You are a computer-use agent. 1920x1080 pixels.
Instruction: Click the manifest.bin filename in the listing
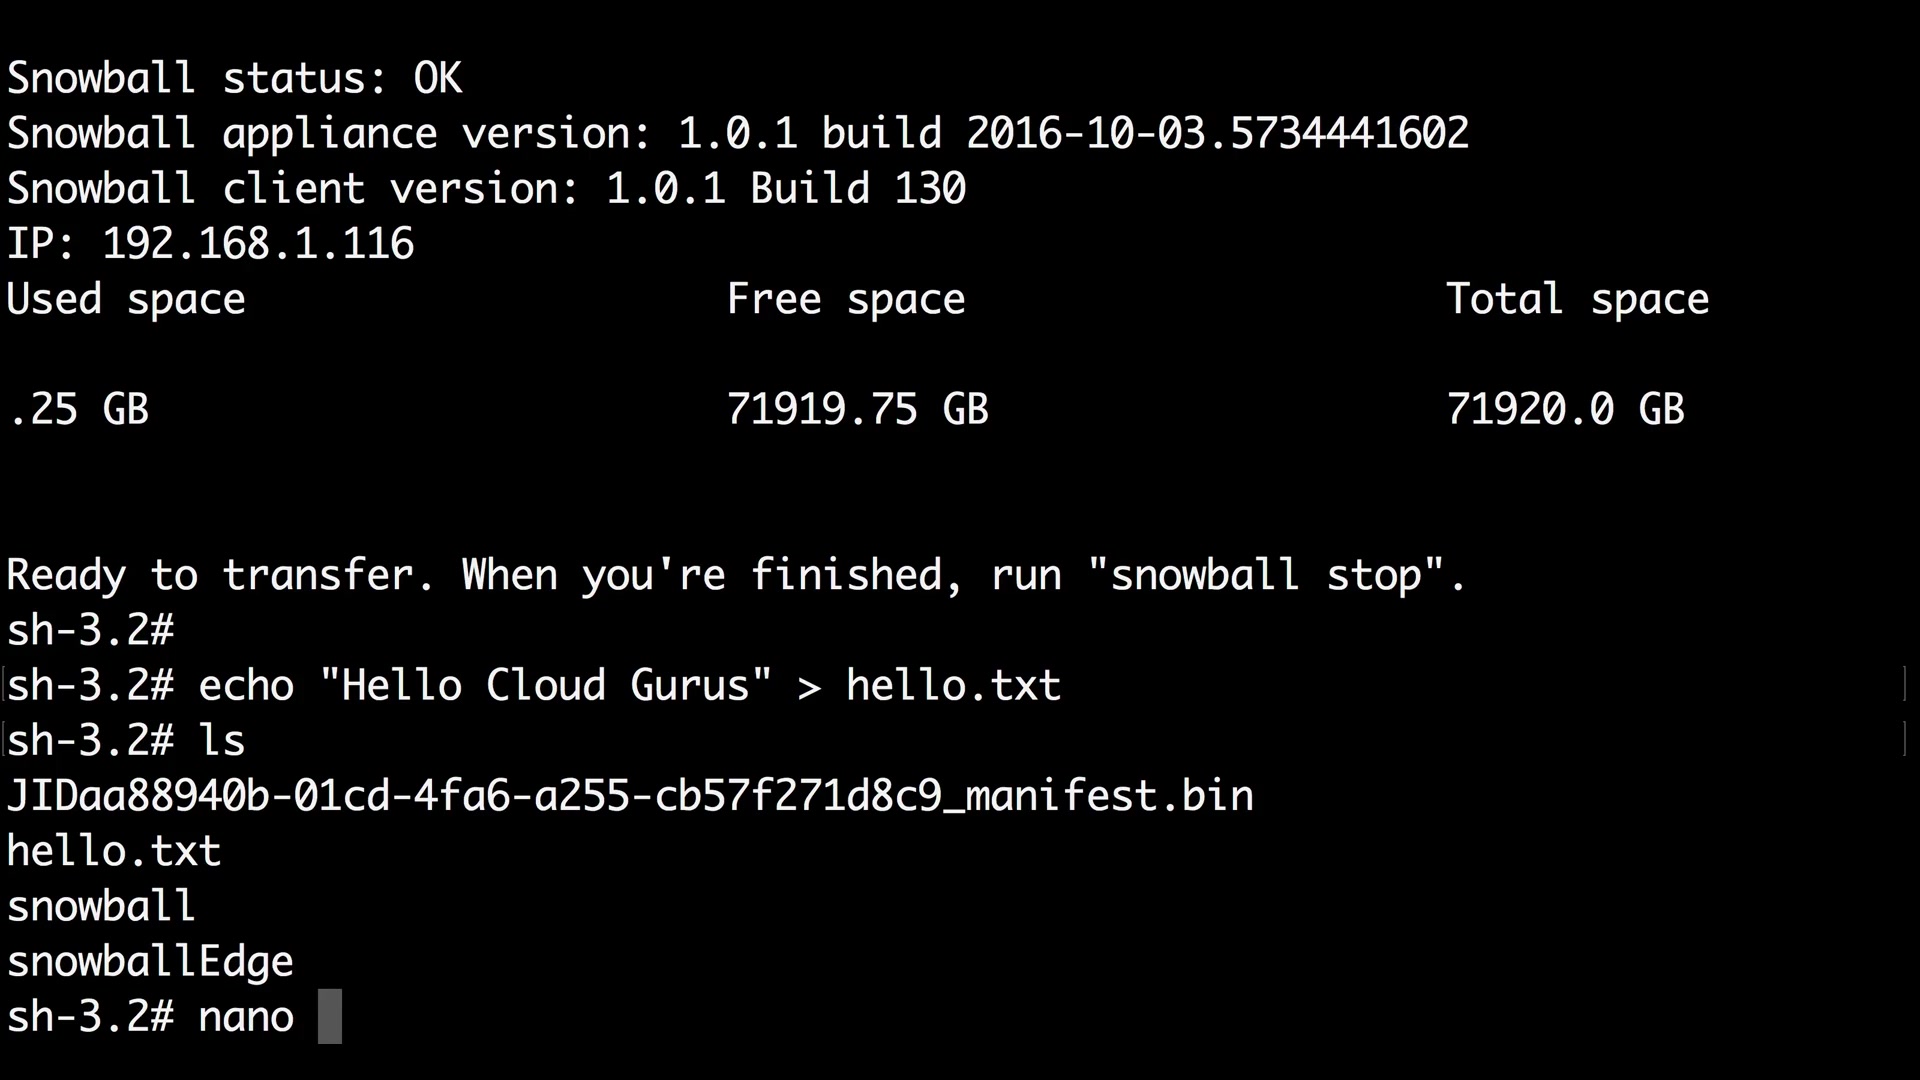coord(630,796)
